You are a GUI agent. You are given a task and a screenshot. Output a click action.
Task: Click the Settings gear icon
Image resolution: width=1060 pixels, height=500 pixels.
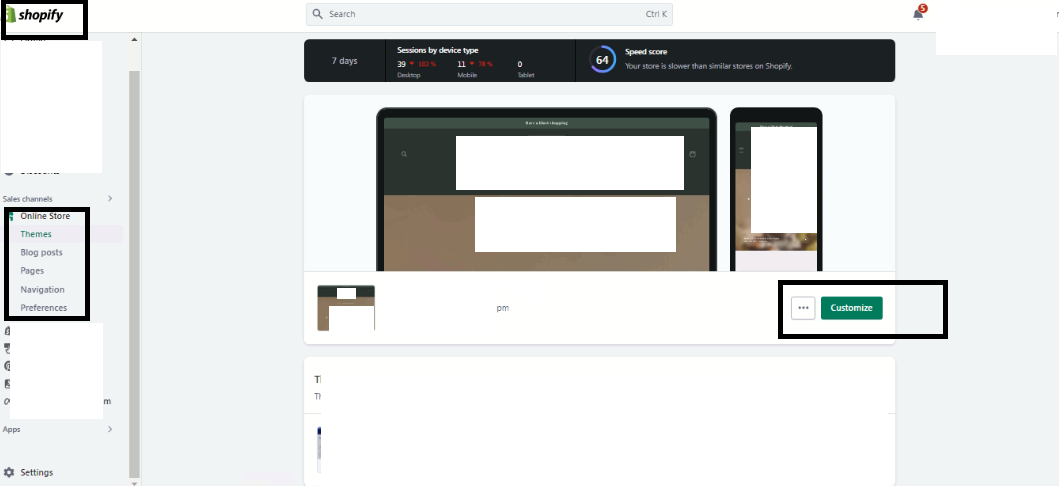pos(10,472)
